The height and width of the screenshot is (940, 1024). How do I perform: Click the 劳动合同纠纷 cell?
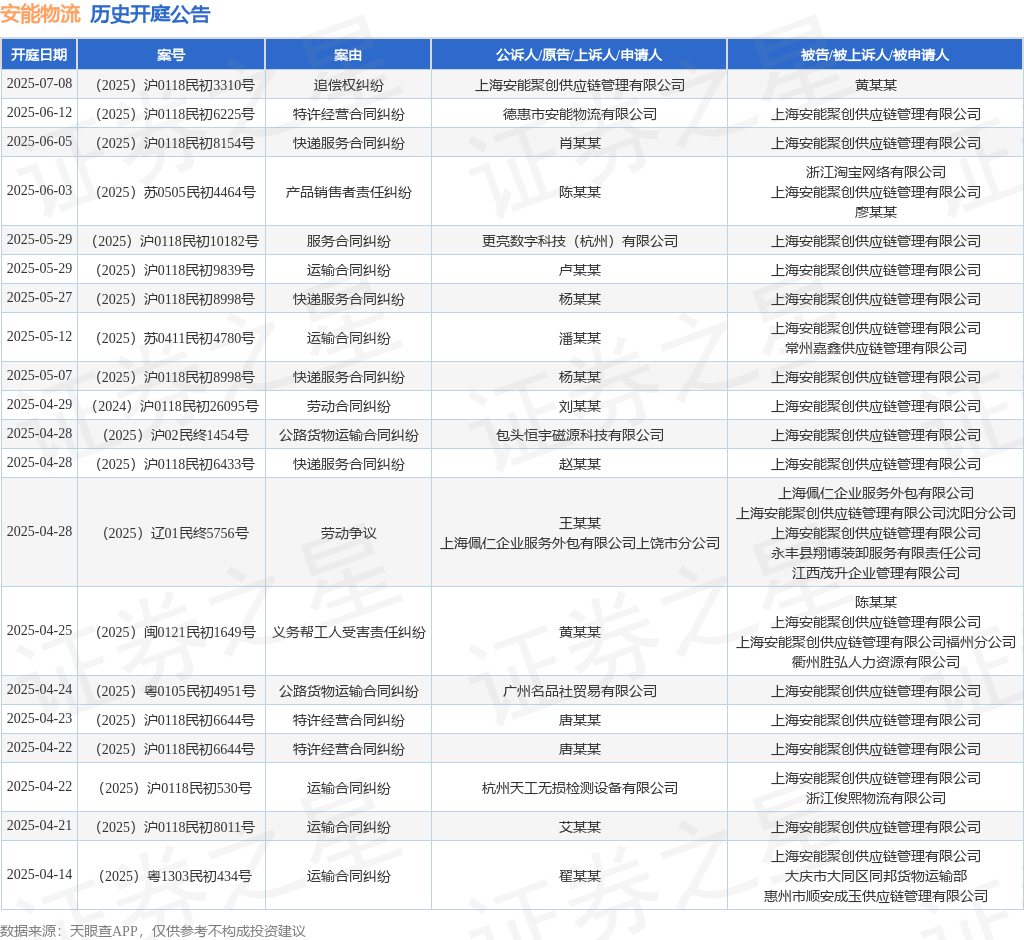348,406
